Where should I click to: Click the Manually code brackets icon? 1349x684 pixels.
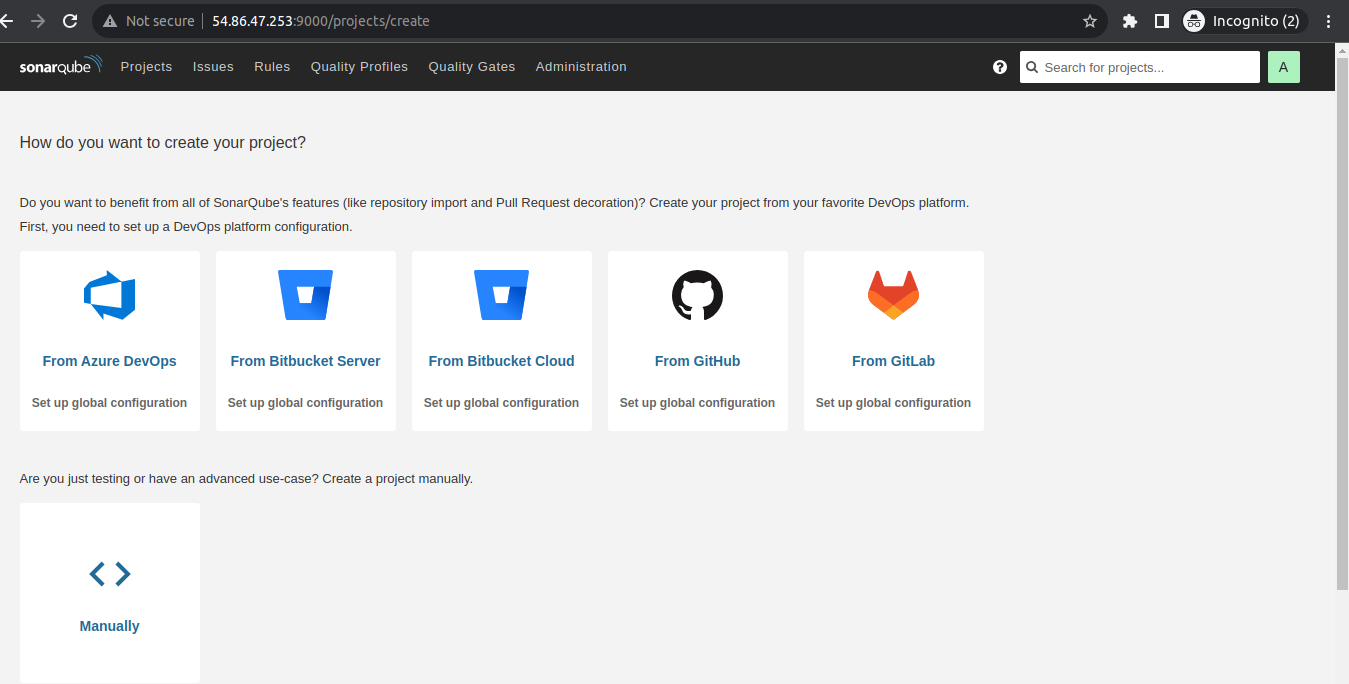110,574
